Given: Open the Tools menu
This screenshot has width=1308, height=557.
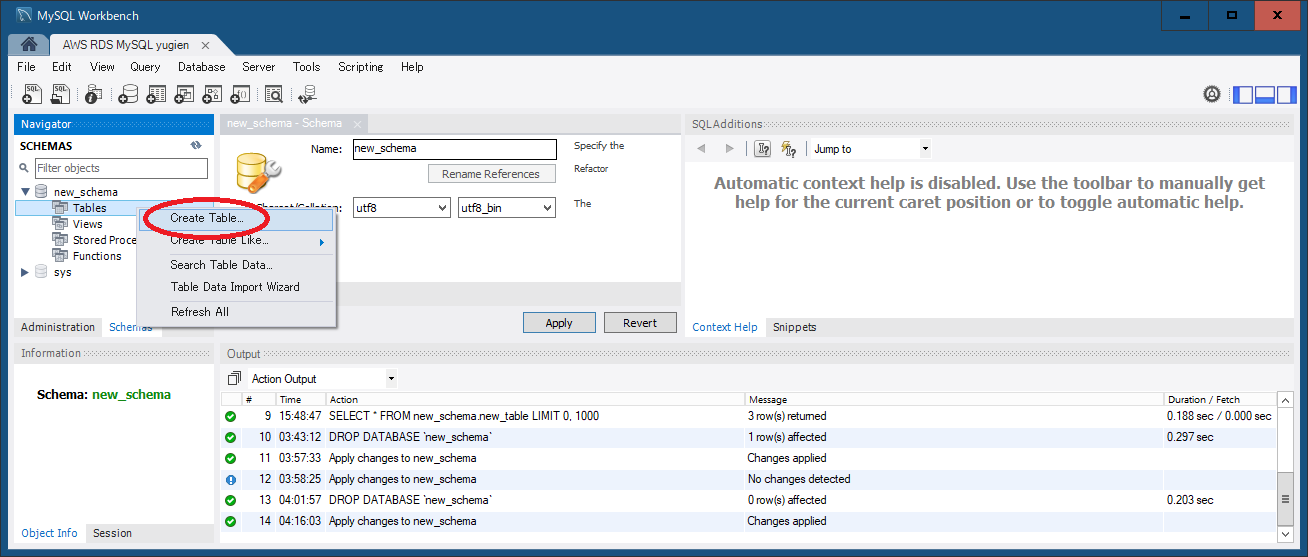Looking at the screenshot, I should click(306, 67).
